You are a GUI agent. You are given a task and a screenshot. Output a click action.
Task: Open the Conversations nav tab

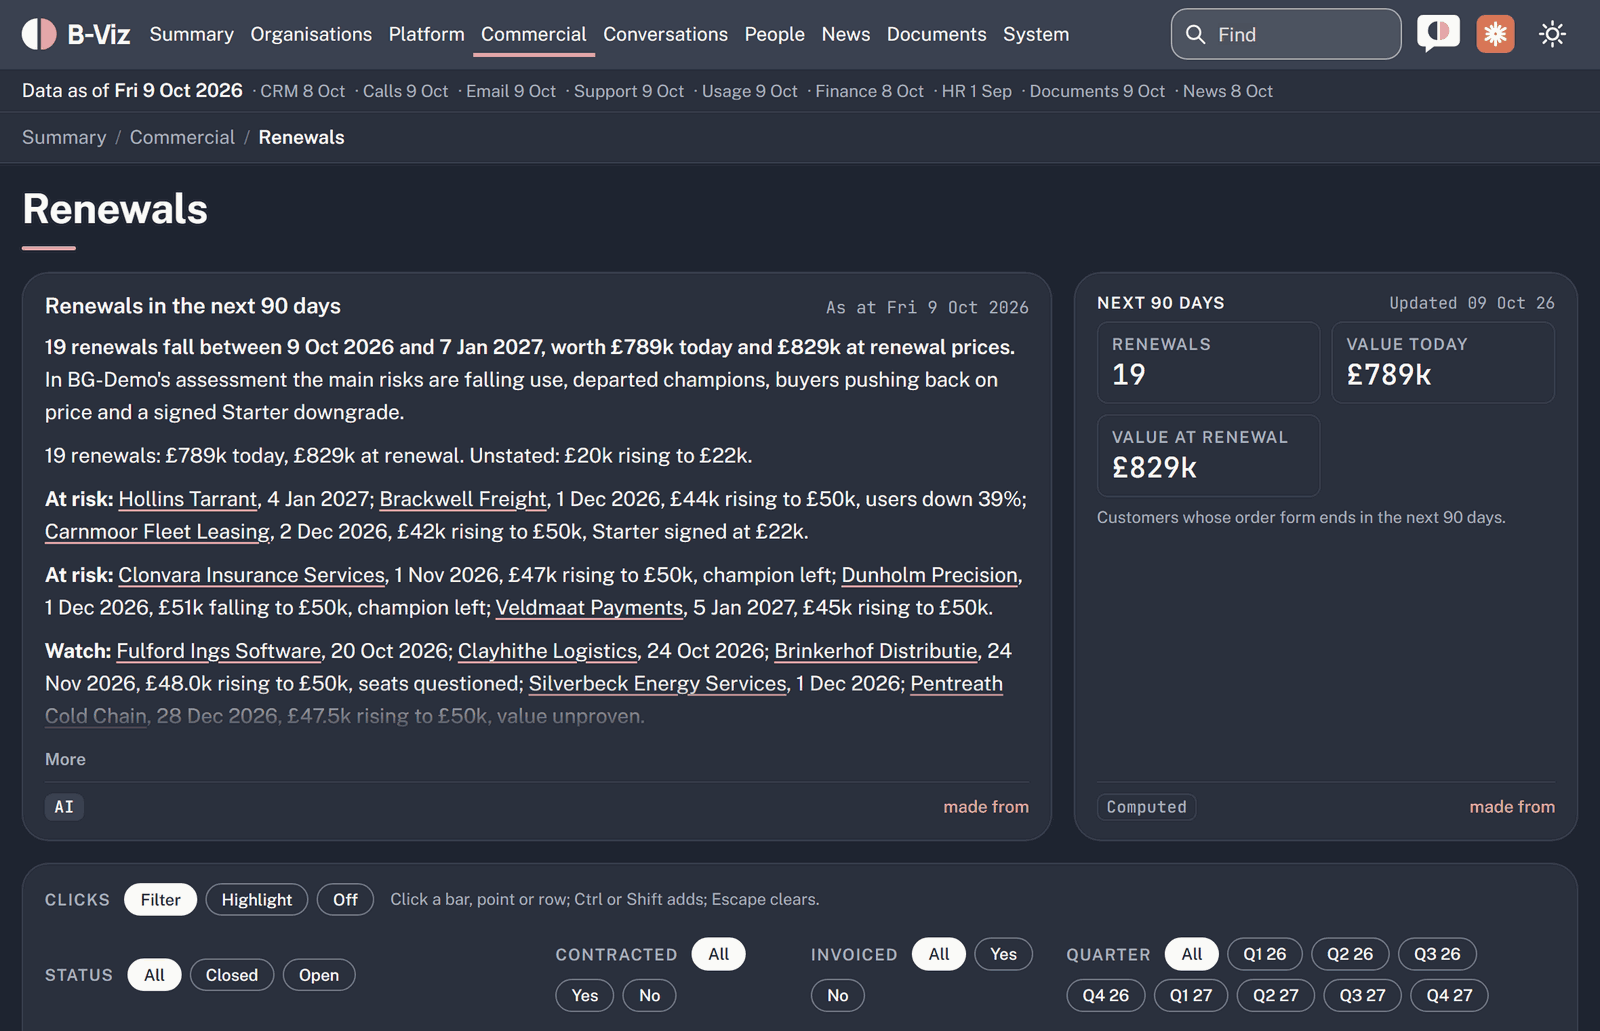[666, 34]
